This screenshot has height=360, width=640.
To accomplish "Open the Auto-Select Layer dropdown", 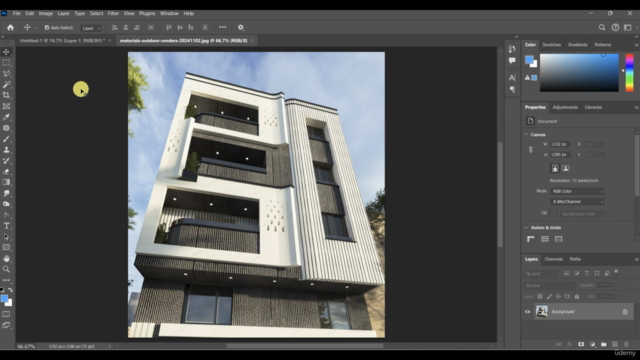I will (x=91, y=28).
